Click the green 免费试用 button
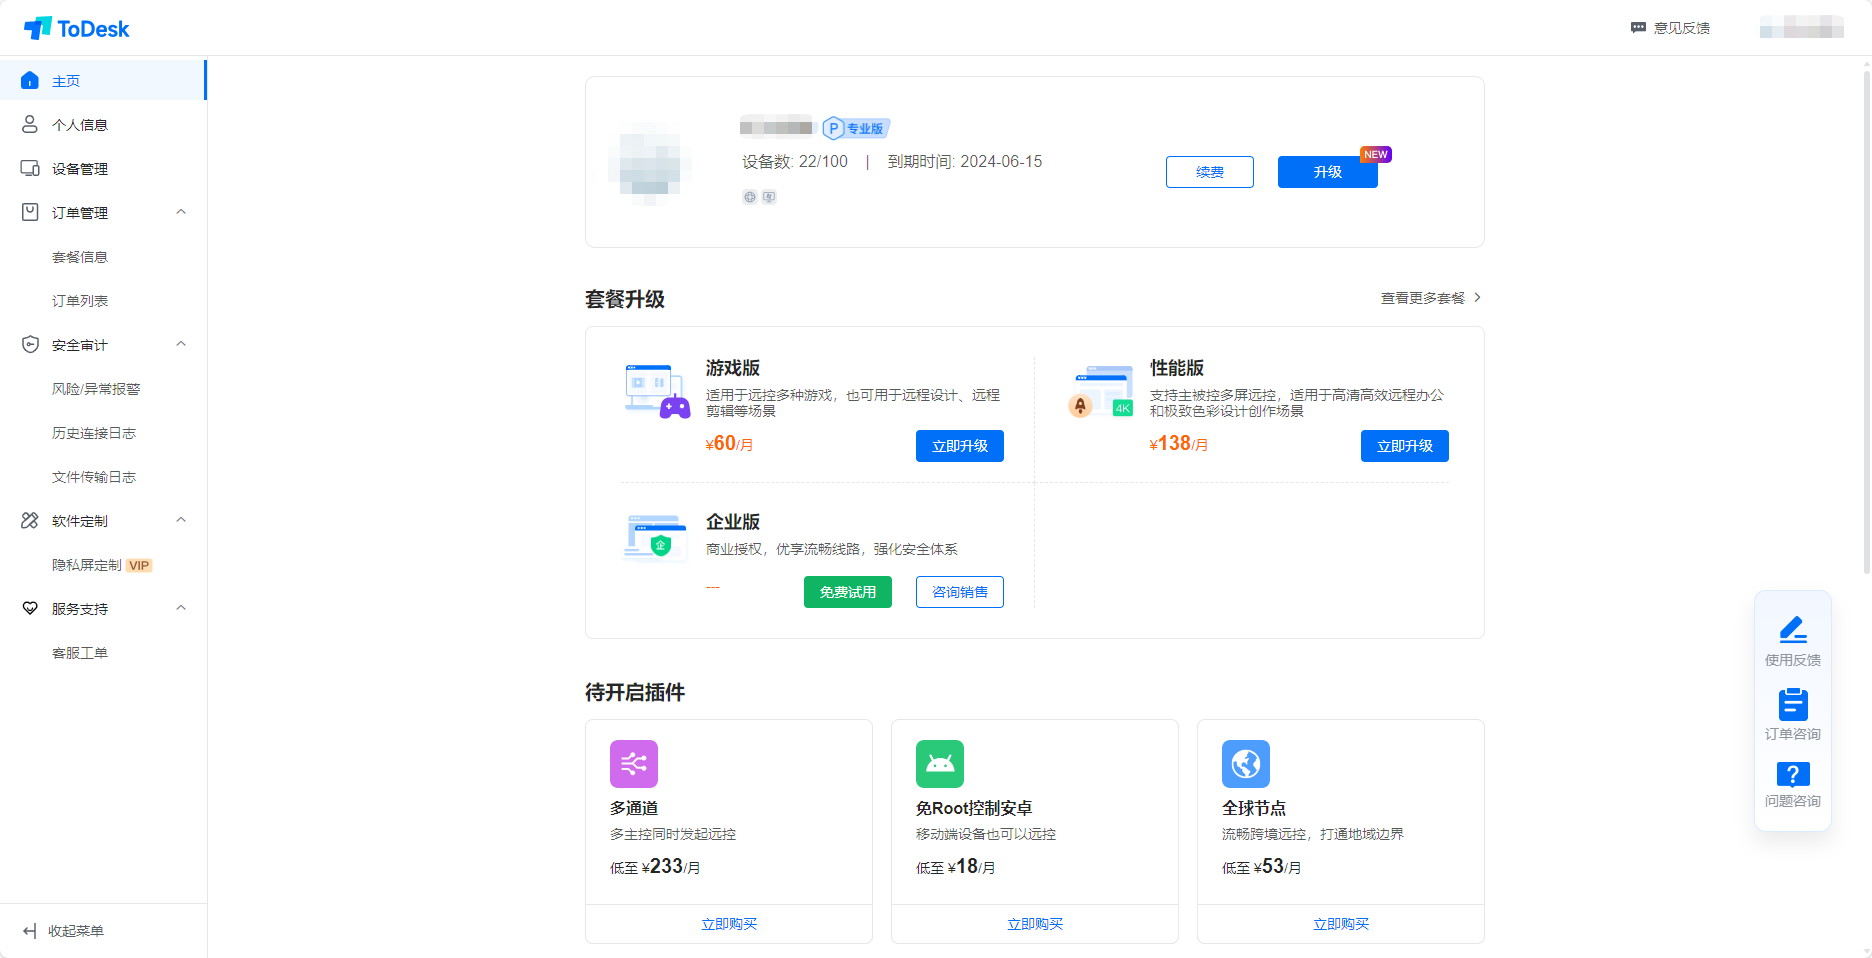 pos(848,592)
